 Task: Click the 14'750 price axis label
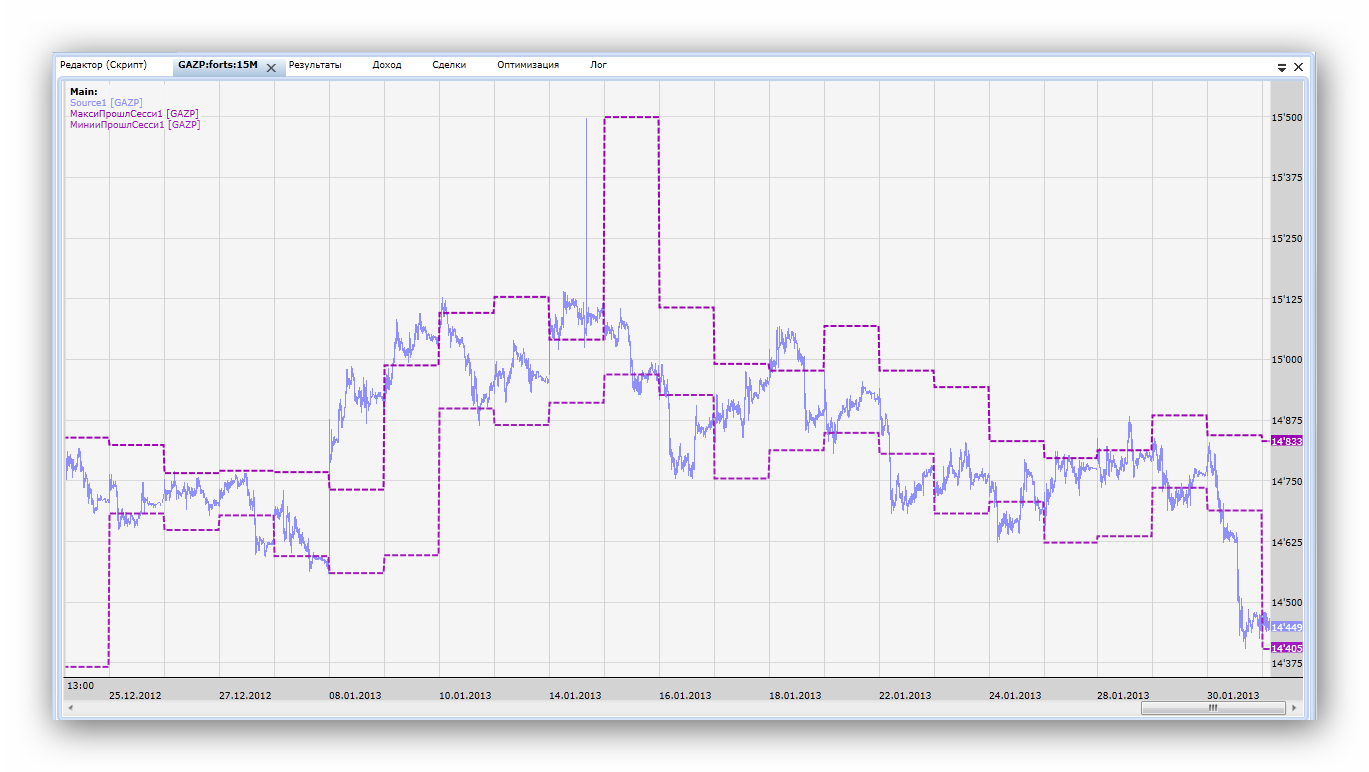[1286, 481]
